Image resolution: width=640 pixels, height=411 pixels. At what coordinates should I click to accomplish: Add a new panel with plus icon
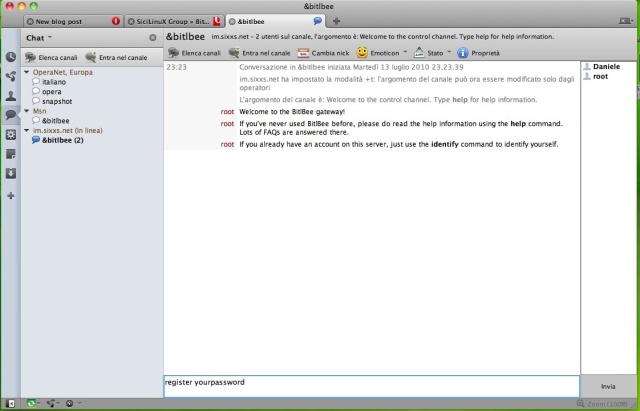point(10,195)
